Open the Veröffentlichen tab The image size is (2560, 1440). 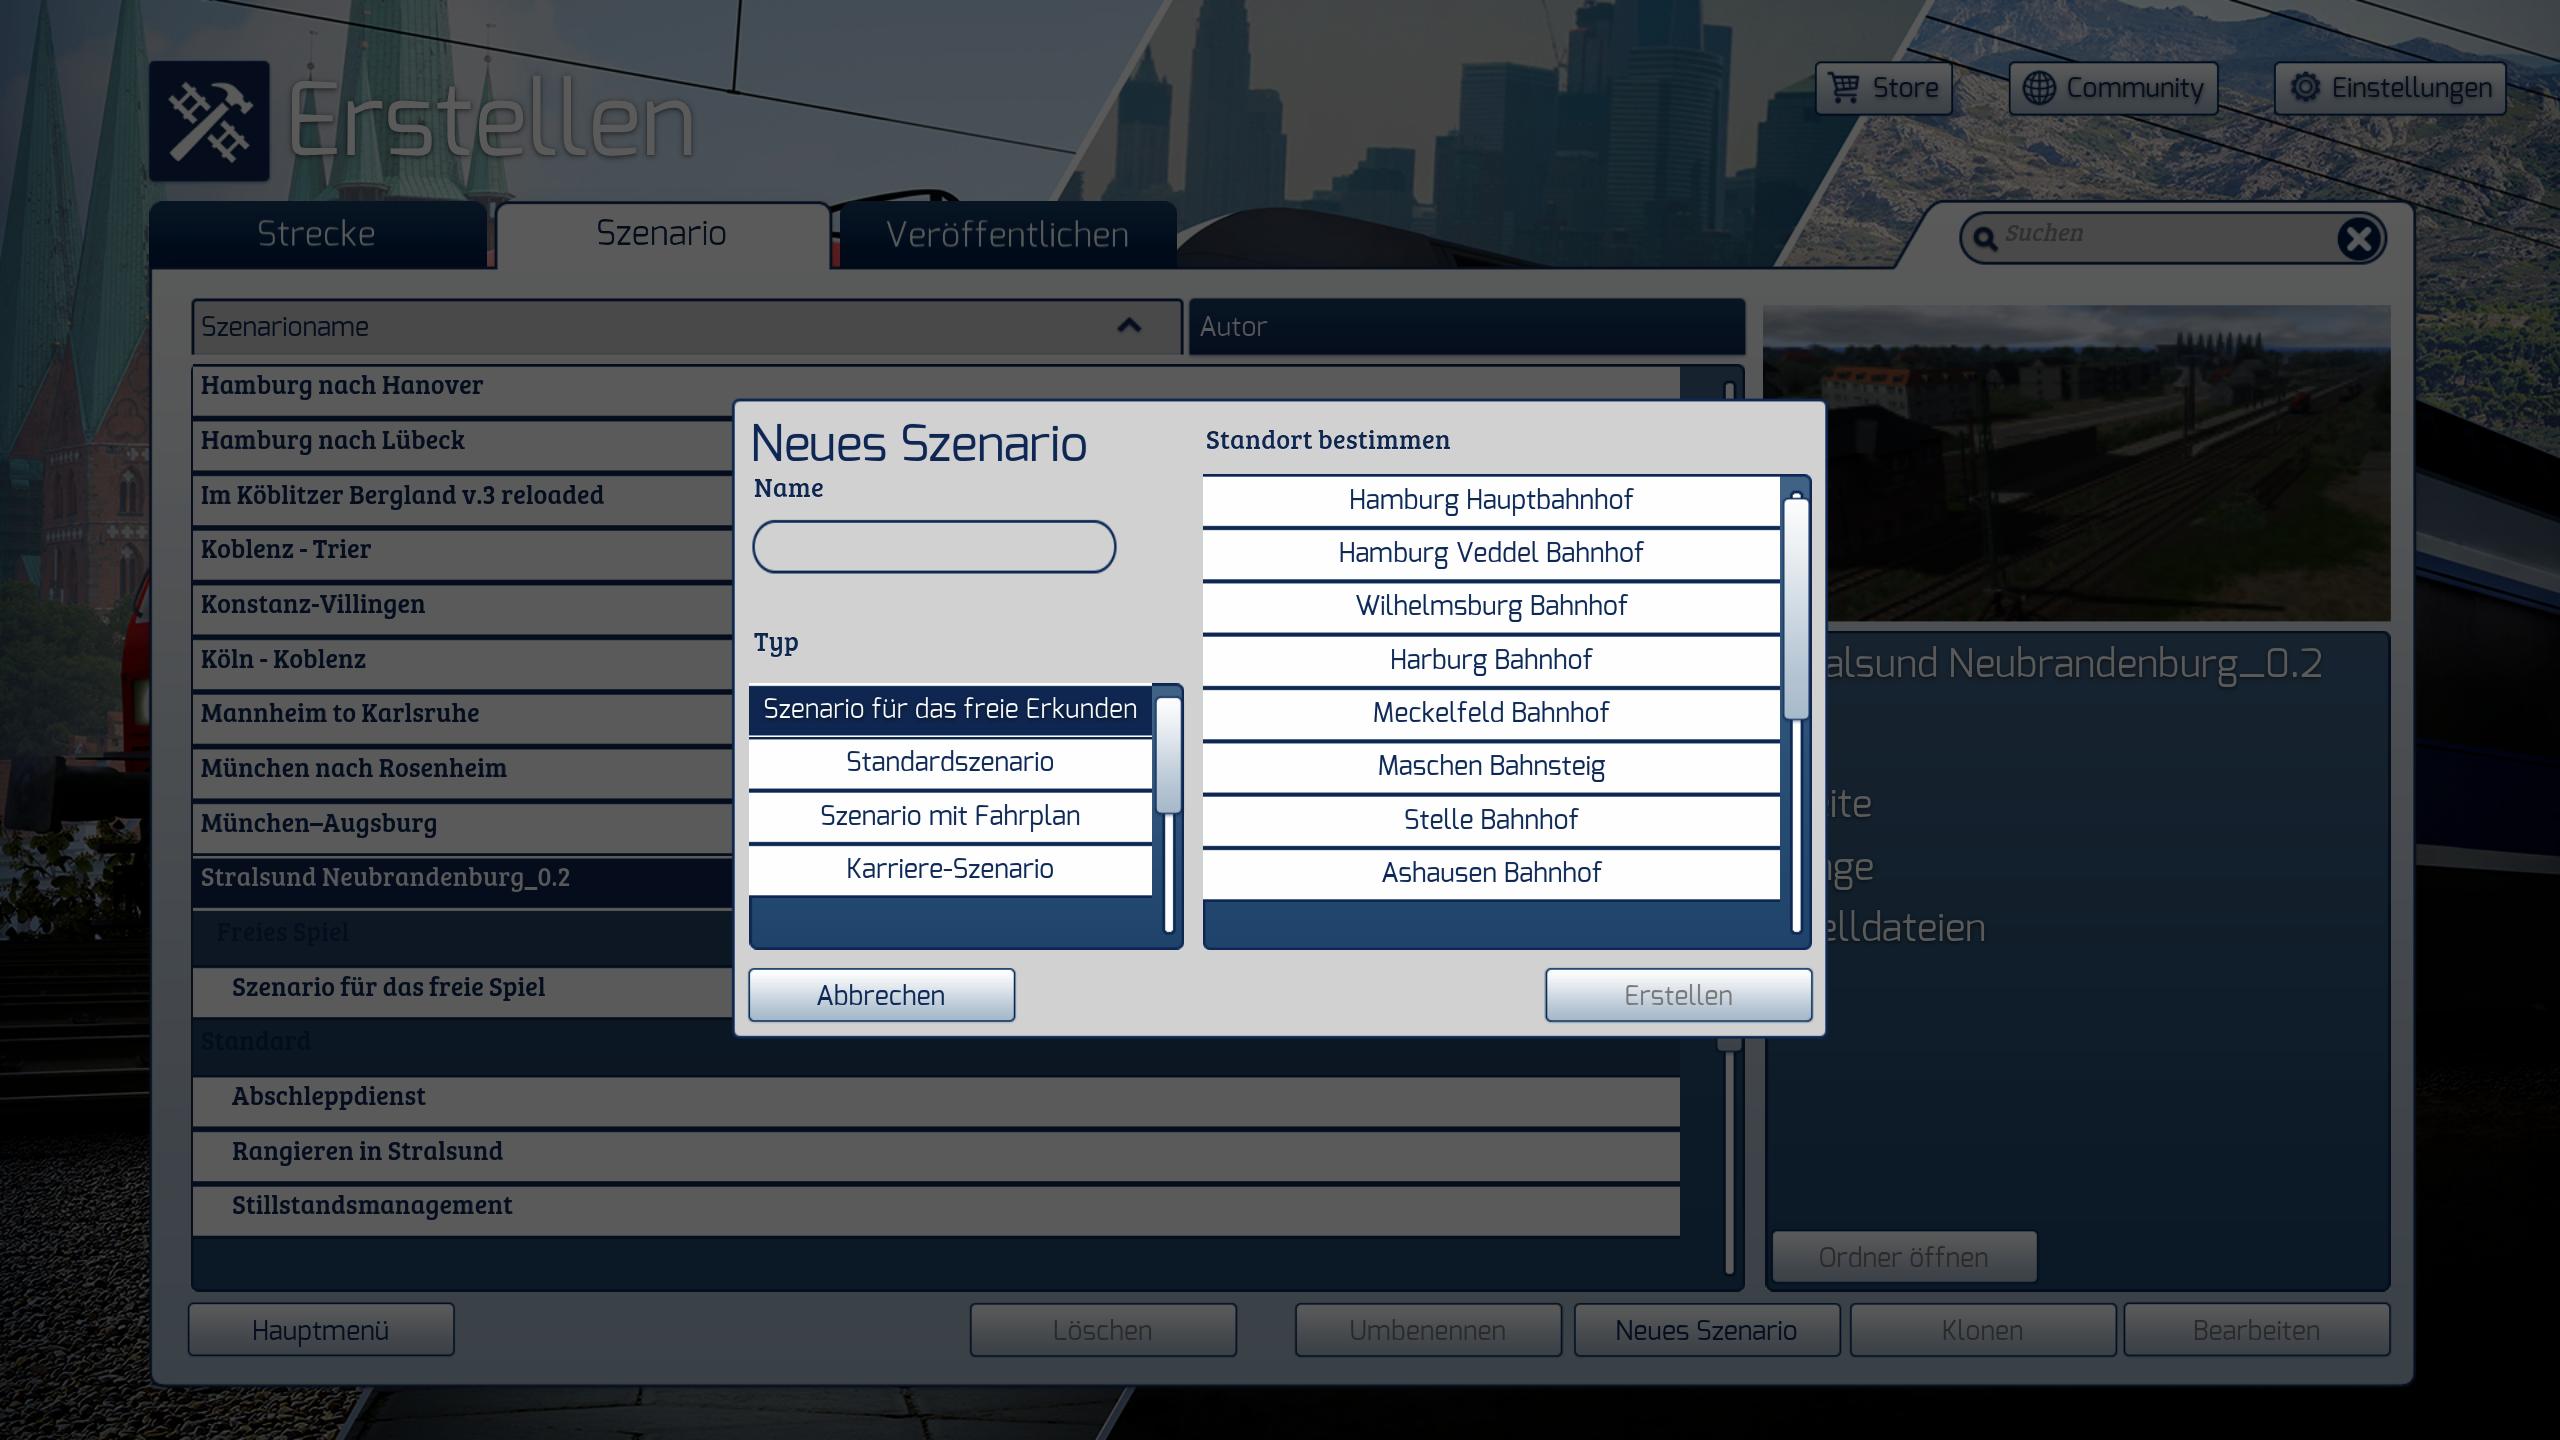click(1006, 235)
